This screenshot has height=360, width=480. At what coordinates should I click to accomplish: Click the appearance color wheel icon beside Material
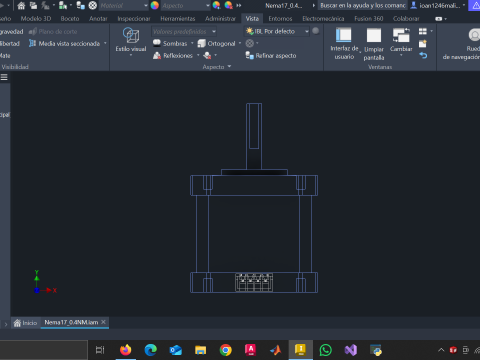tap(154, 5)
